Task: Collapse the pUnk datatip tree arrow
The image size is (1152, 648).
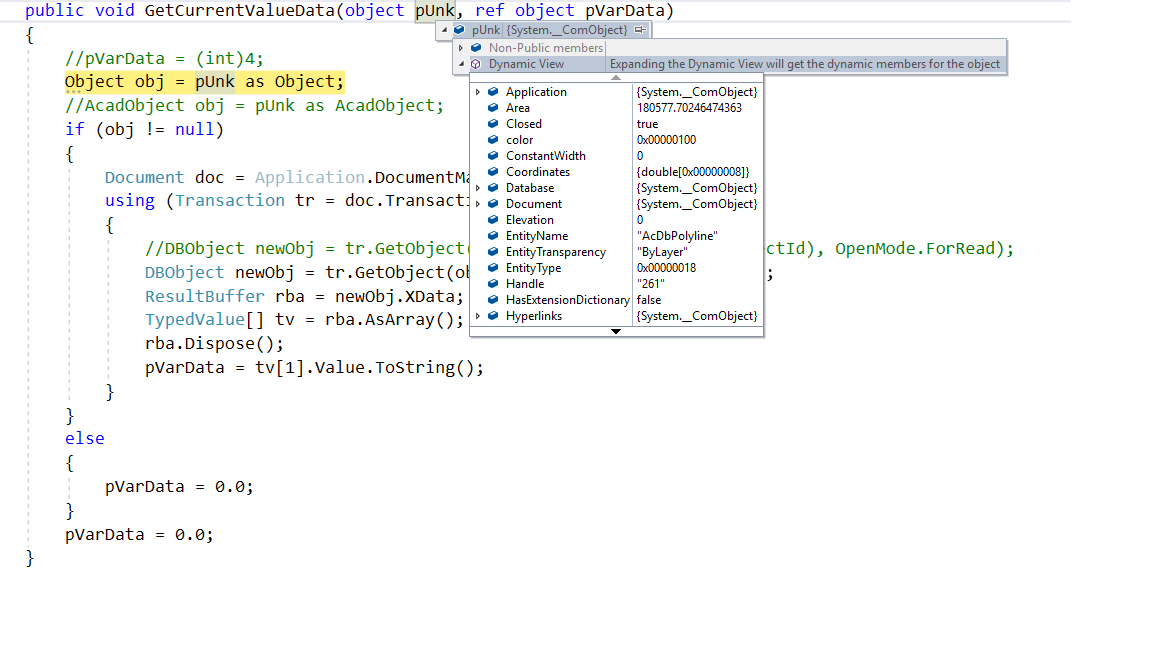Action: [444, 30]
